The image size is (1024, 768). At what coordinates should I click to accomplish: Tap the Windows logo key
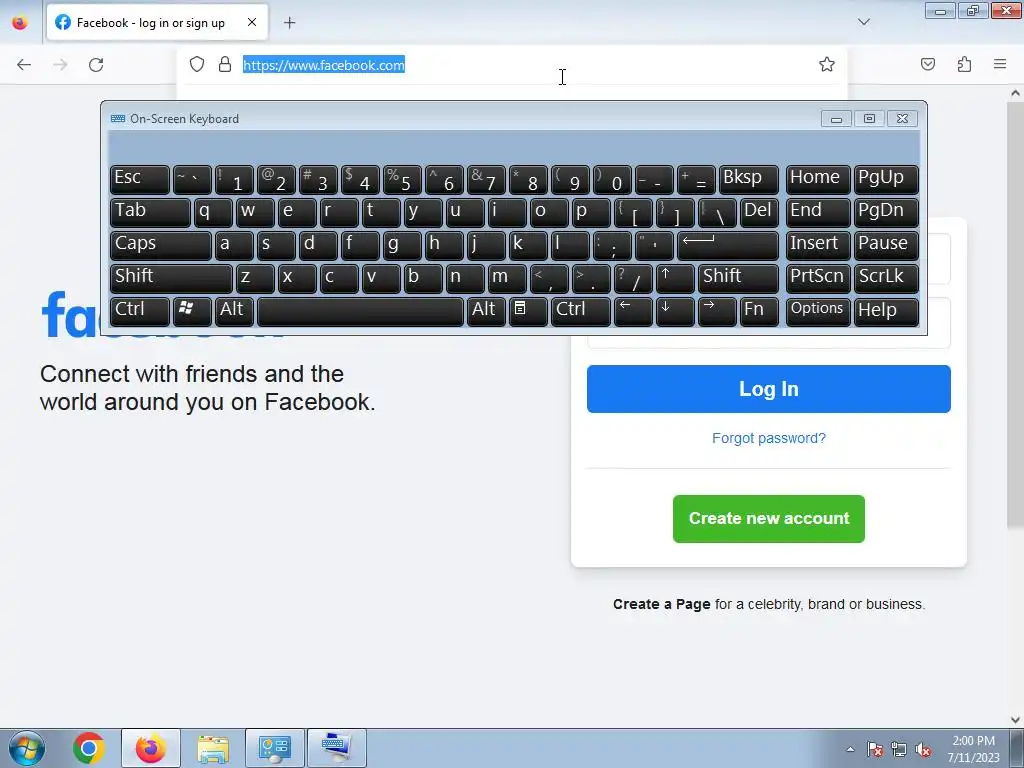[192, 311]
